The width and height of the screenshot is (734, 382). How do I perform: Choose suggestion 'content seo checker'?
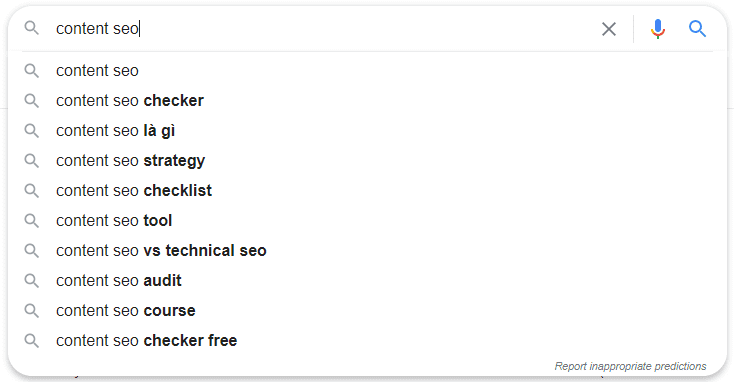point(367,101)
